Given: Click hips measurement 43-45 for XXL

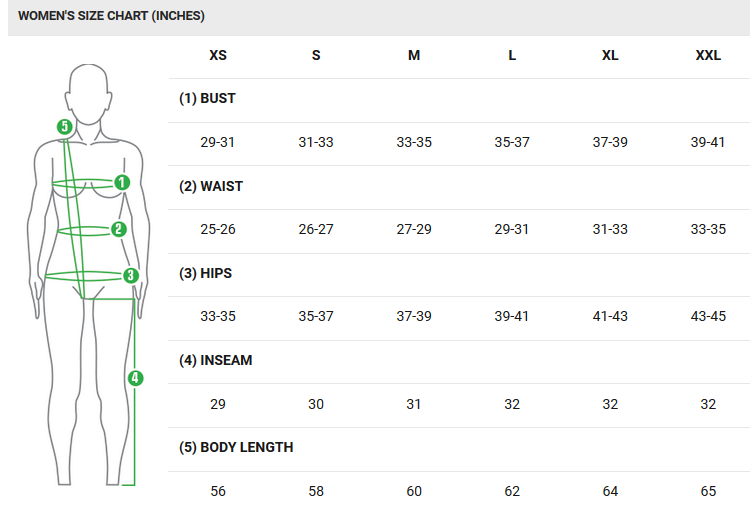Looking at the screenshot, I should click(708, 317).
